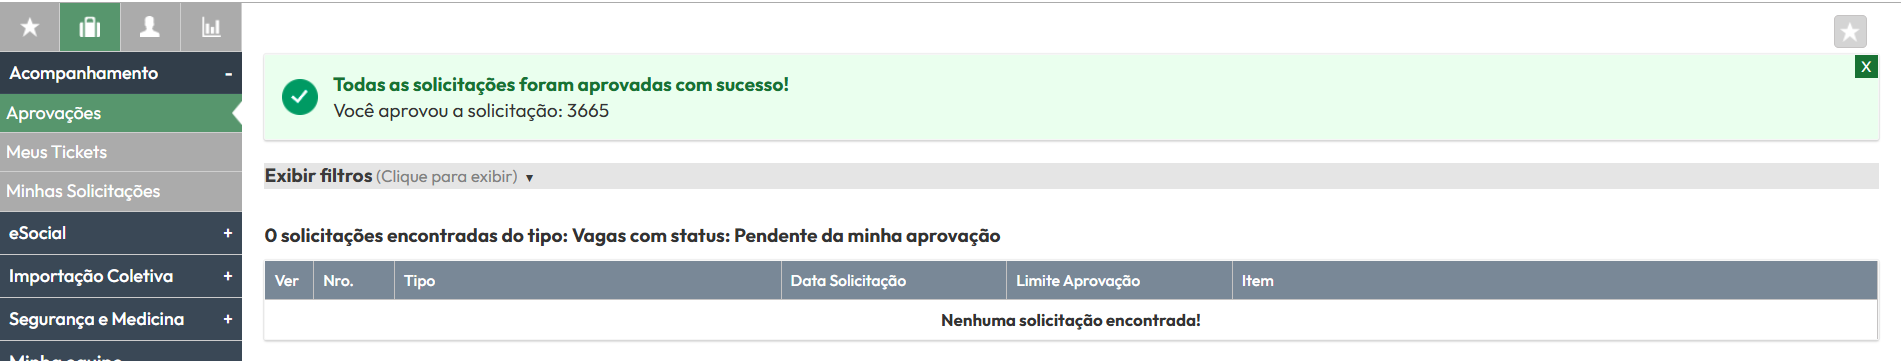
Task: Click the star favorite button top right
Action: pos(1850,32)
